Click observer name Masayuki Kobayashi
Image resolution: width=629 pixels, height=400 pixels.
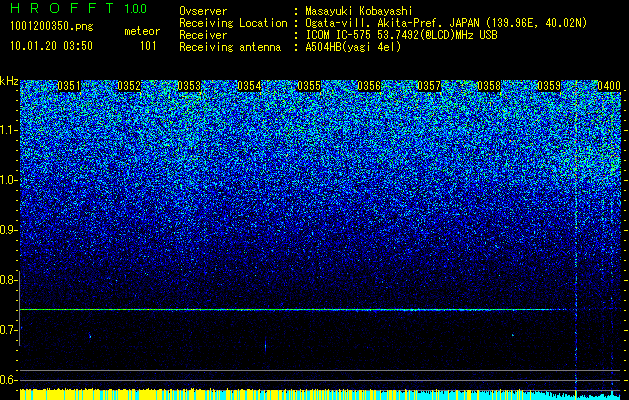click(x=359, y=11)
